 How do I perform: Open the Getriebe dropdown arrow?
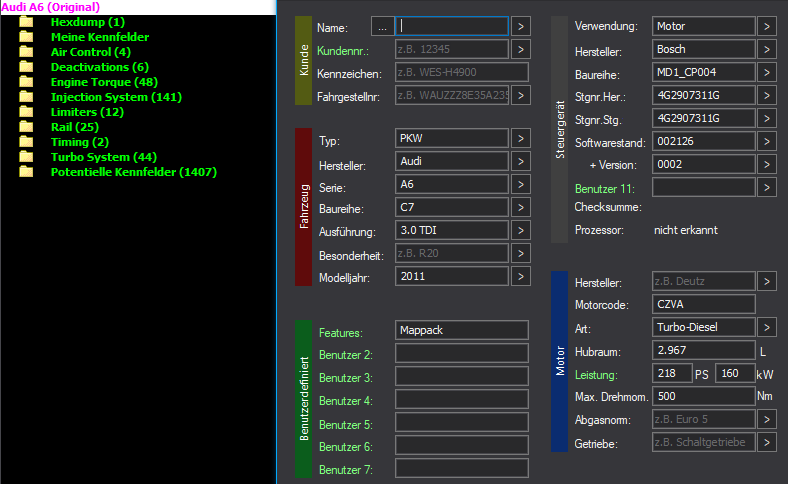(x=767, y=442)
